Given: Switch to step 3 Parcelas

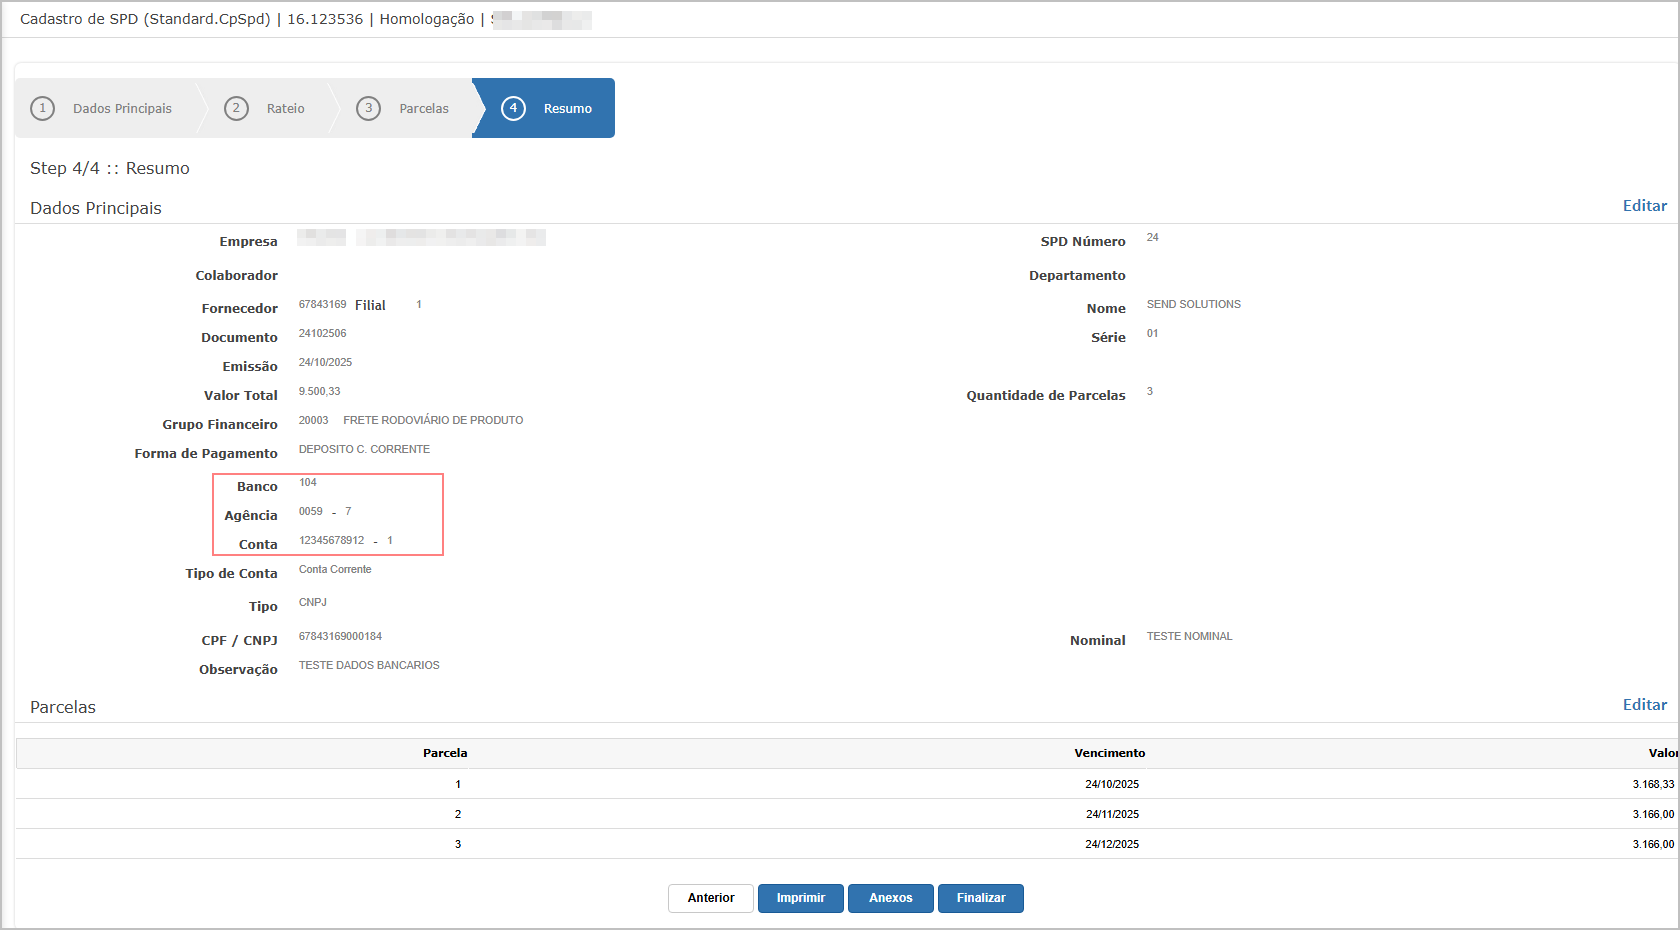Looking at the screenshot, I should click(x=405, y=108).
